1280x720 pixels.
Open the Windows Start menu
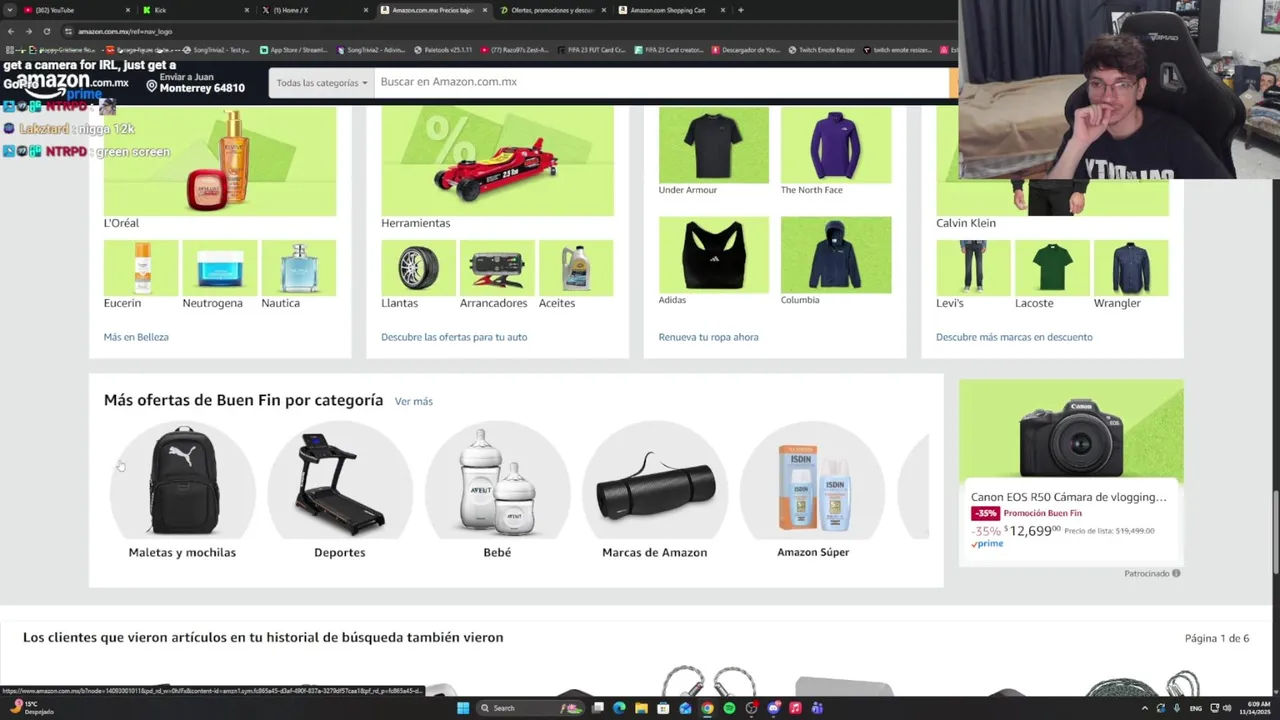tap(463, 708)
